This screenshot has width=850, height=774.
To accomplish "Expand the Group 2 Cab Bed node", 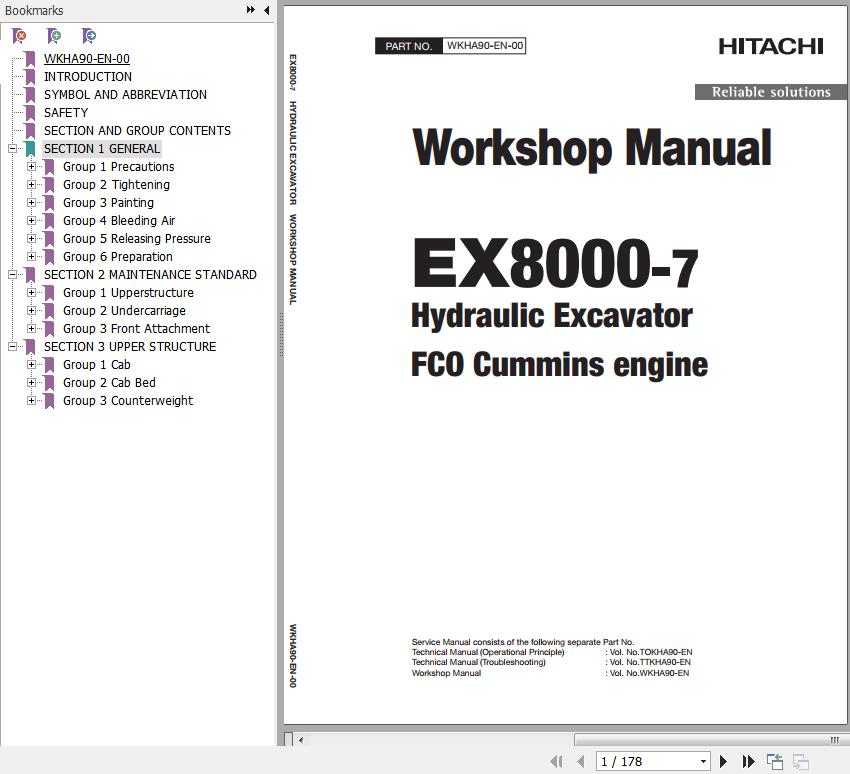I will tap(31, 383).
